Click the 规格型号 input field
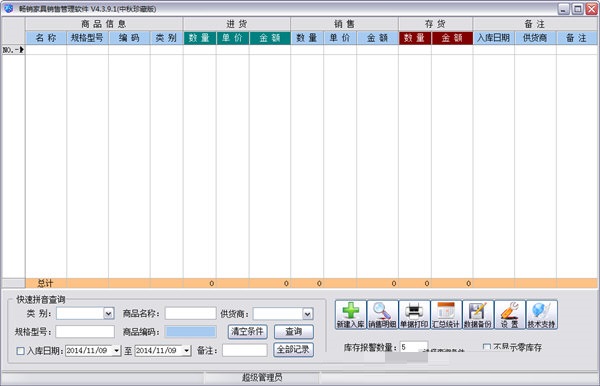Image resolution: width=600 pixels, height=386 pixels. tap(85, 332)
